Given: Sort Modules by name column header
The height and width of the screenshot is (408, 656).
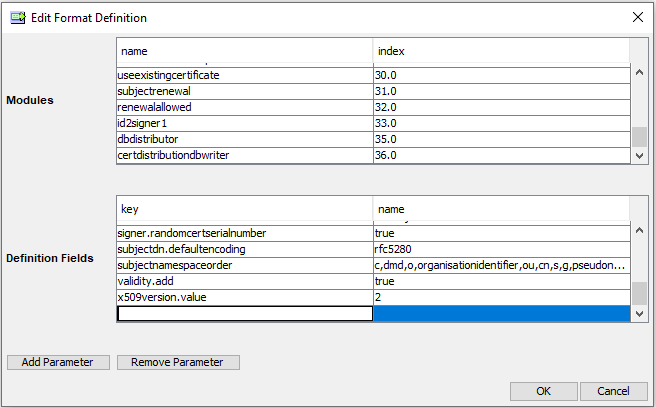Looking at the screenshot, I should (x=244, y=51).
